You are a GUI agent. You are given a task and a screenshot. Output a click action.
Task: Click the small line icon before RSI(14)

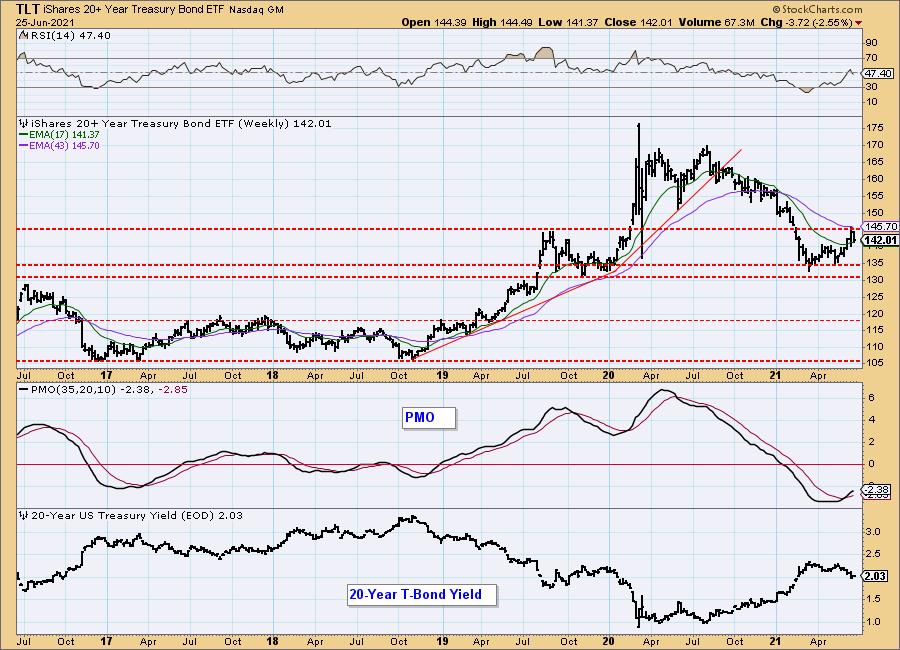tap(22, 36)
